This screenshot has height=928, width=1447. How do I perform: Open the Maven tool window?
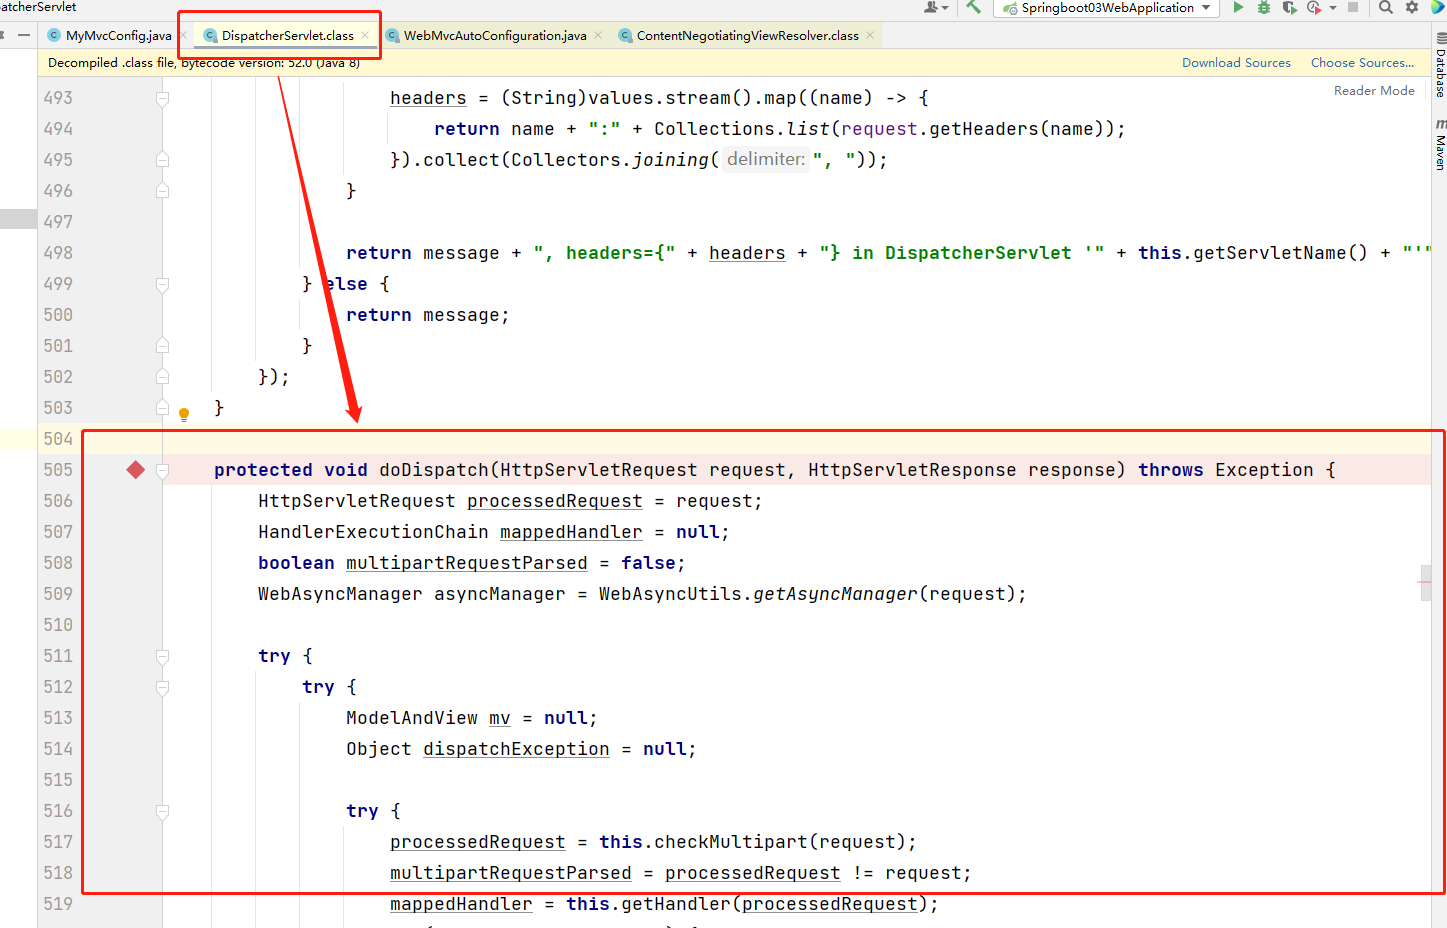point(1440,146)
